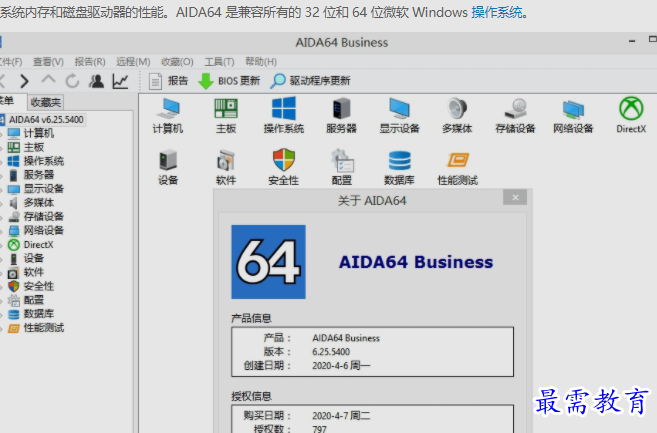Open the DirectX Xbox icon in main panel
This screenshot has height=433, width=657.
click(631, 115)
